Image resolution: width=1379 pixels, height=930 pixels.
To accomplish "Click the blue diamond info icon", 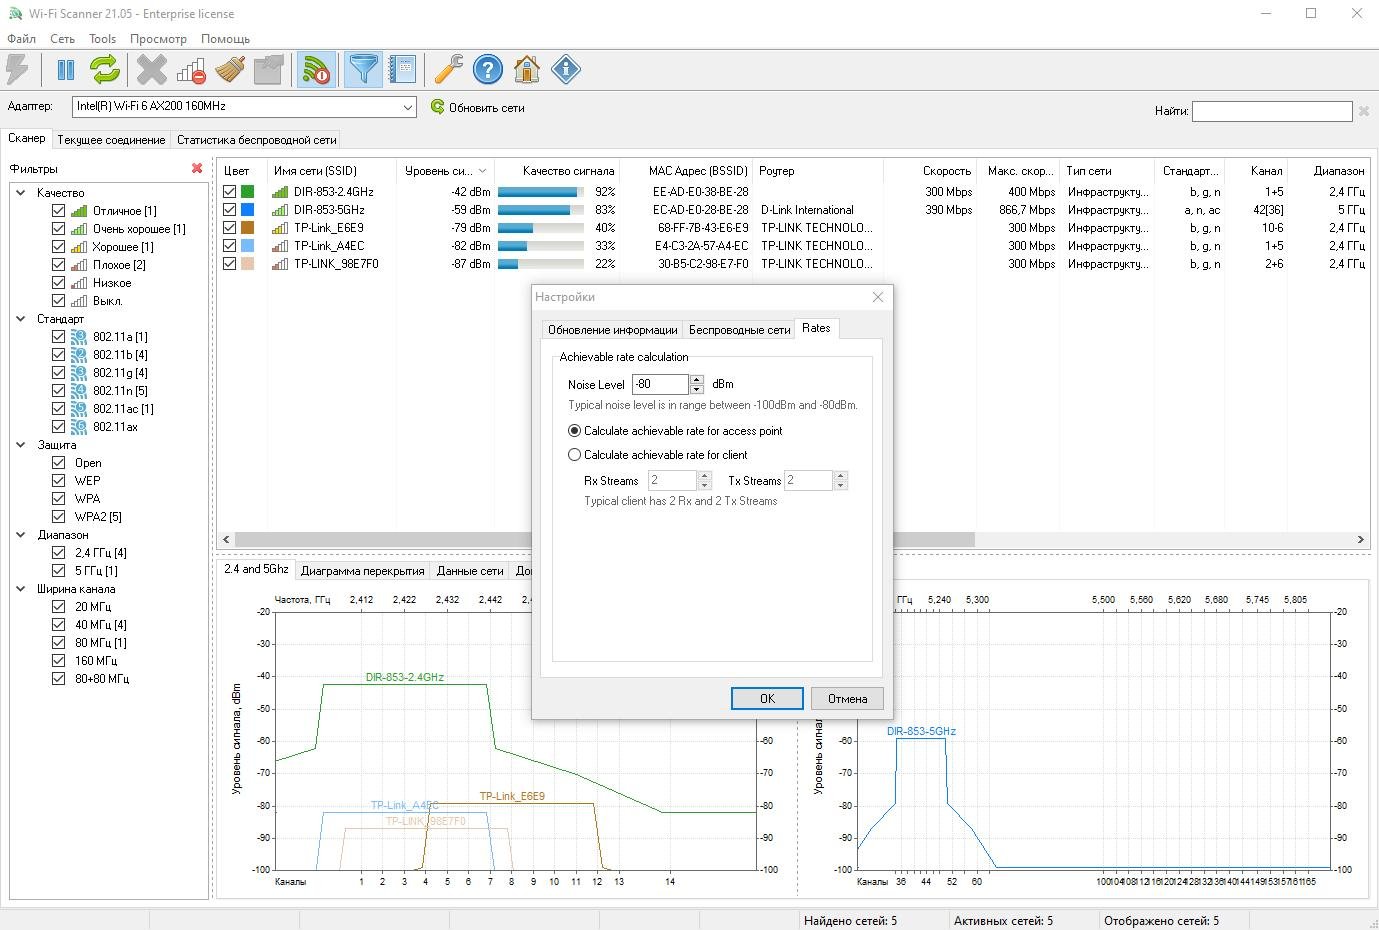I will pos(566,70).
